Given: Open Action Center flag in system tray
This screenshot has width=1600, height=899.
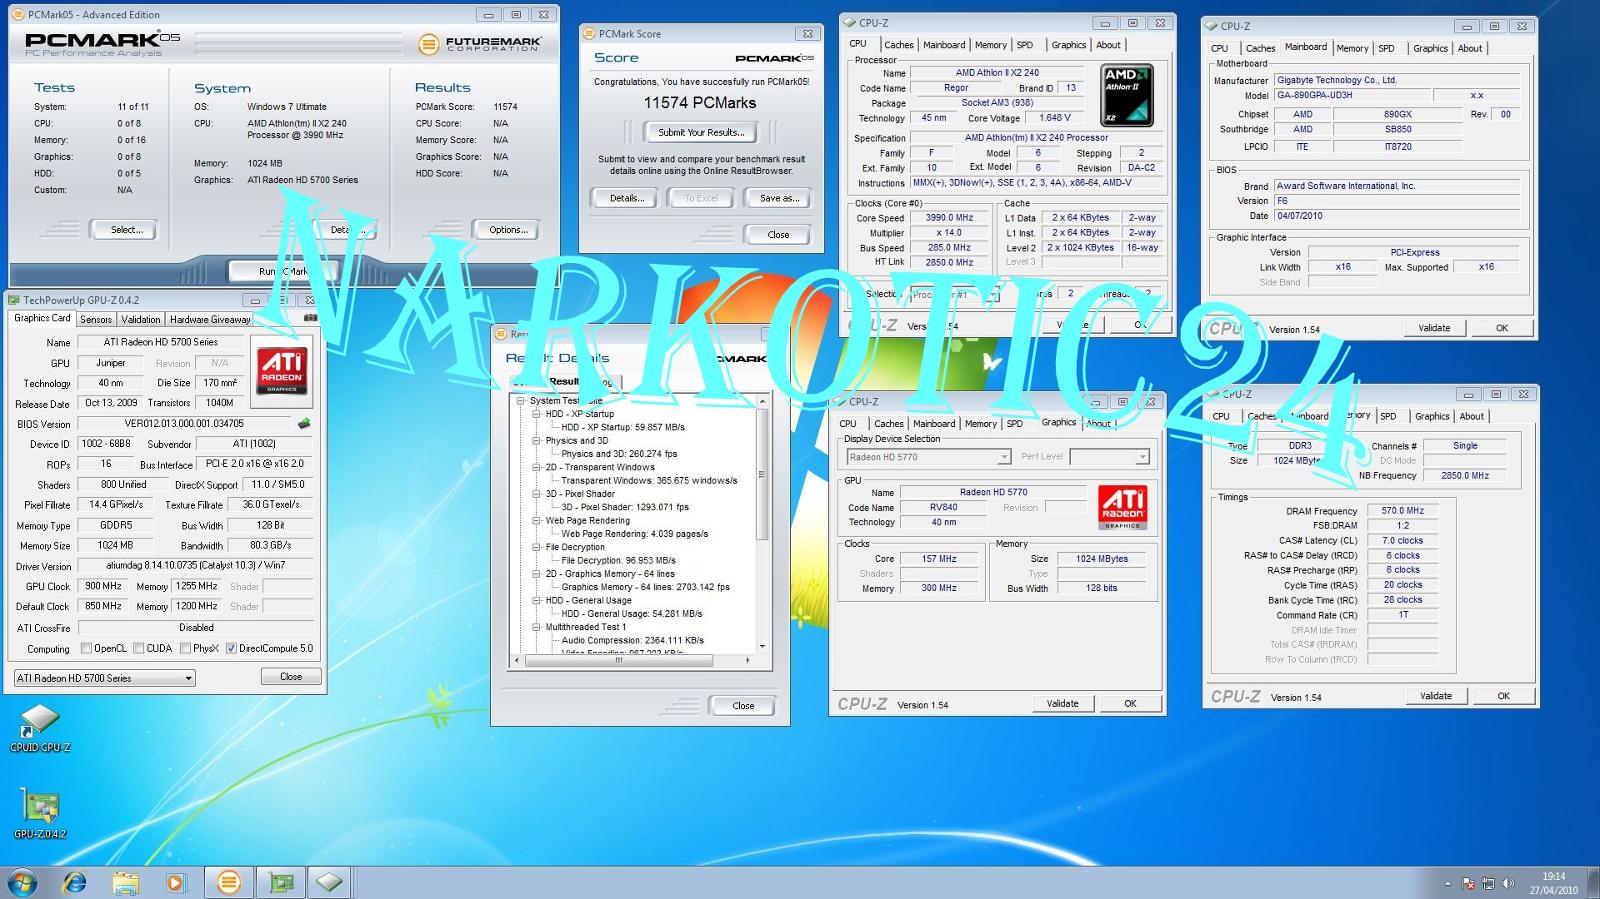Looking at the screenshot, I should (1468, 884).
